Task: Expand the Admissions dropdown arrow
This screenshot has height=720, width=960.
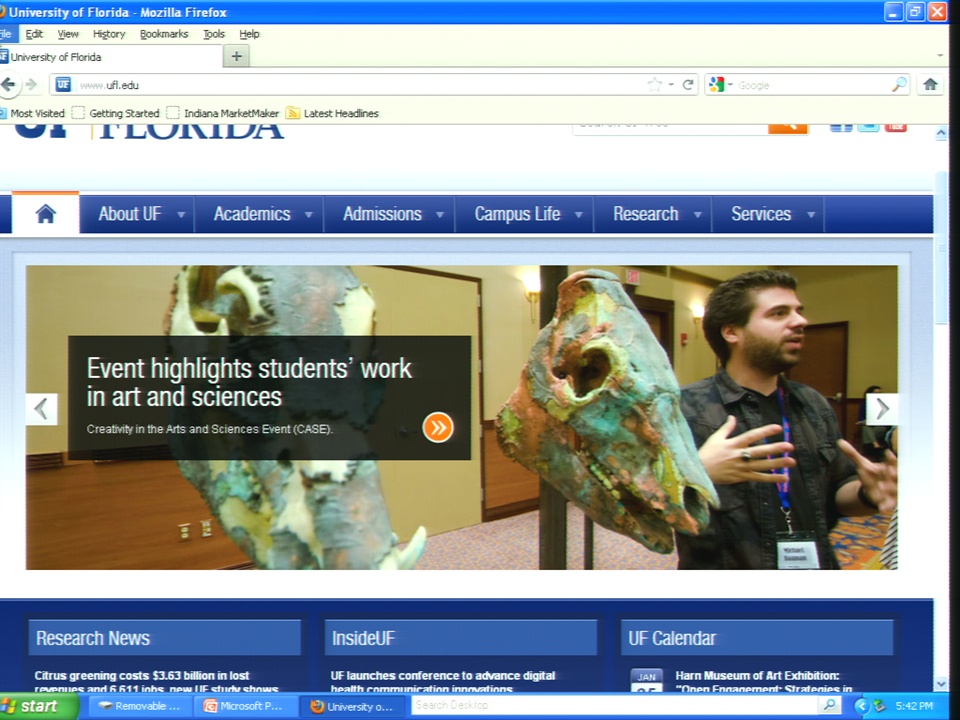Action: [440, 215]
